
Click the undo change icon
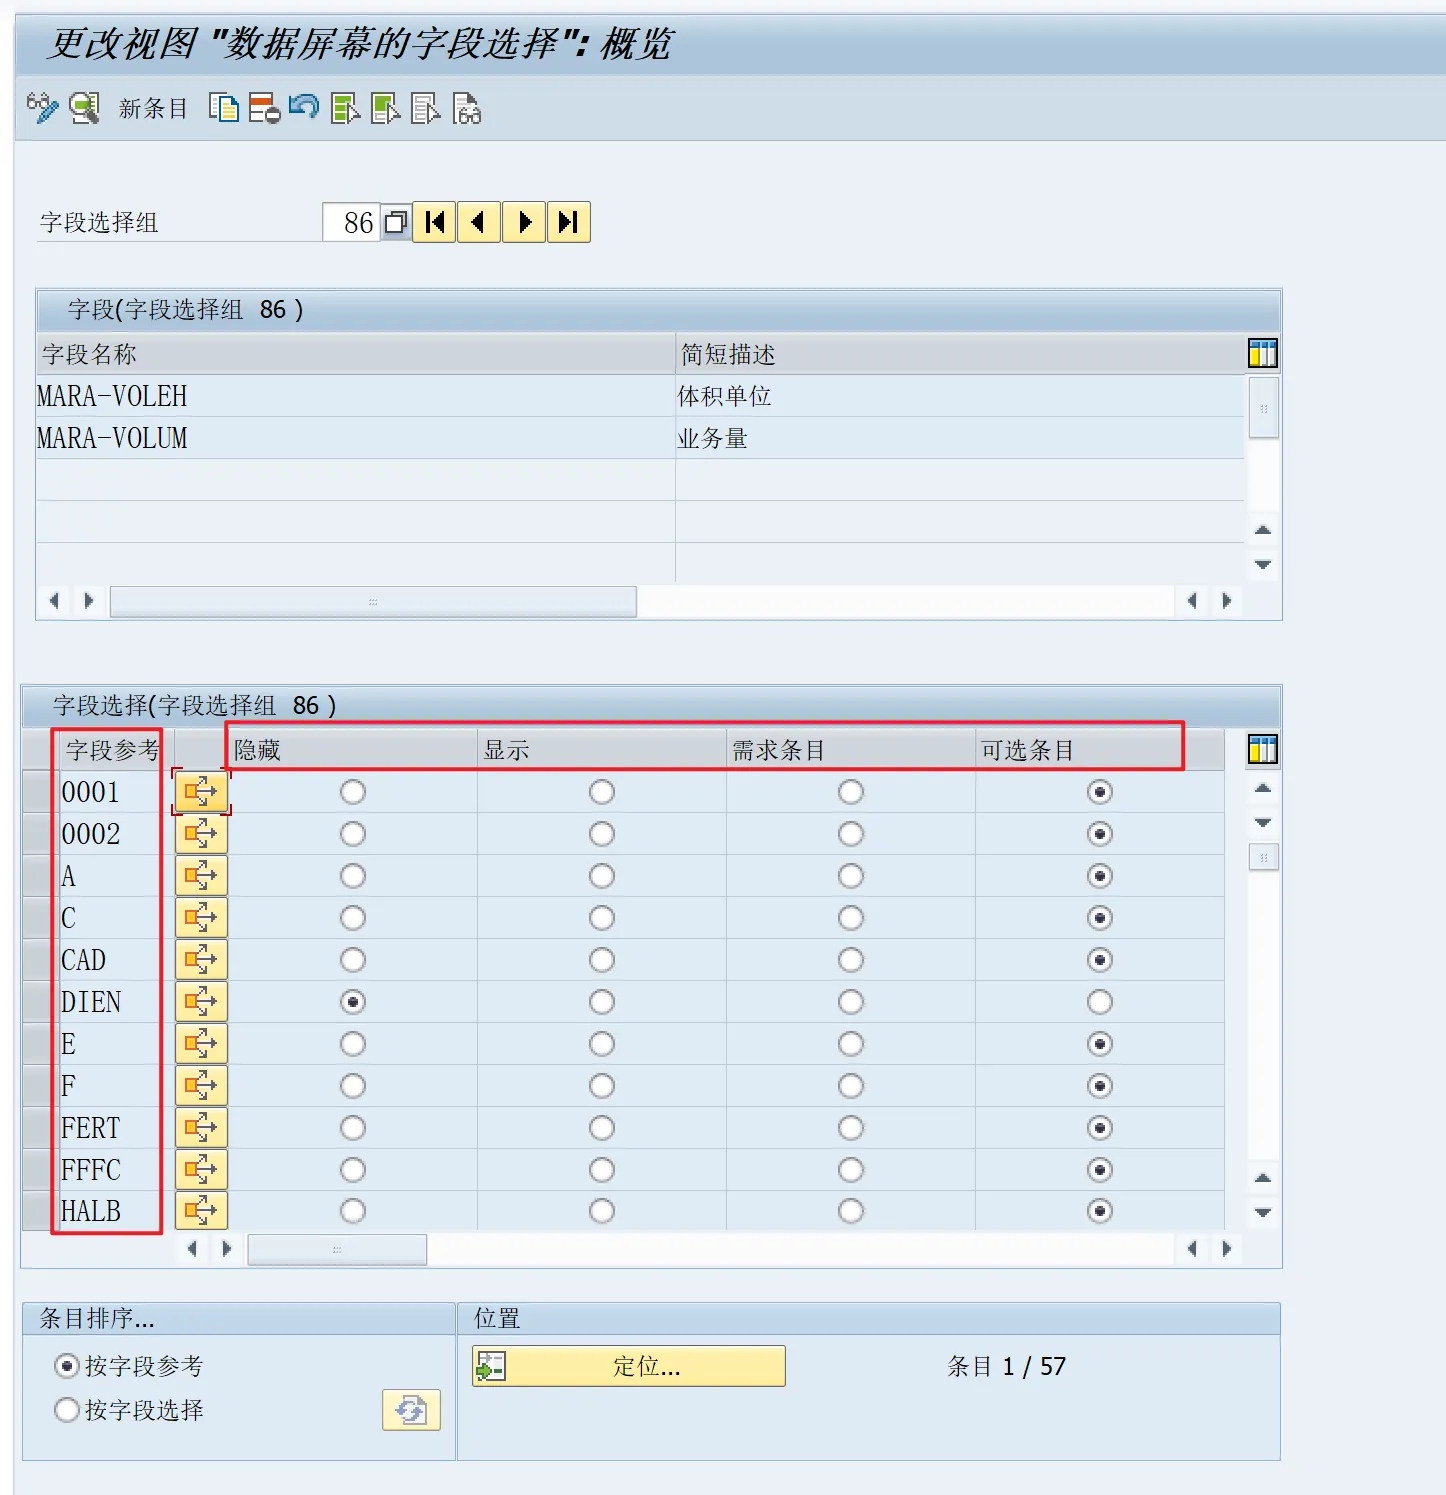[x=304, y=107]
